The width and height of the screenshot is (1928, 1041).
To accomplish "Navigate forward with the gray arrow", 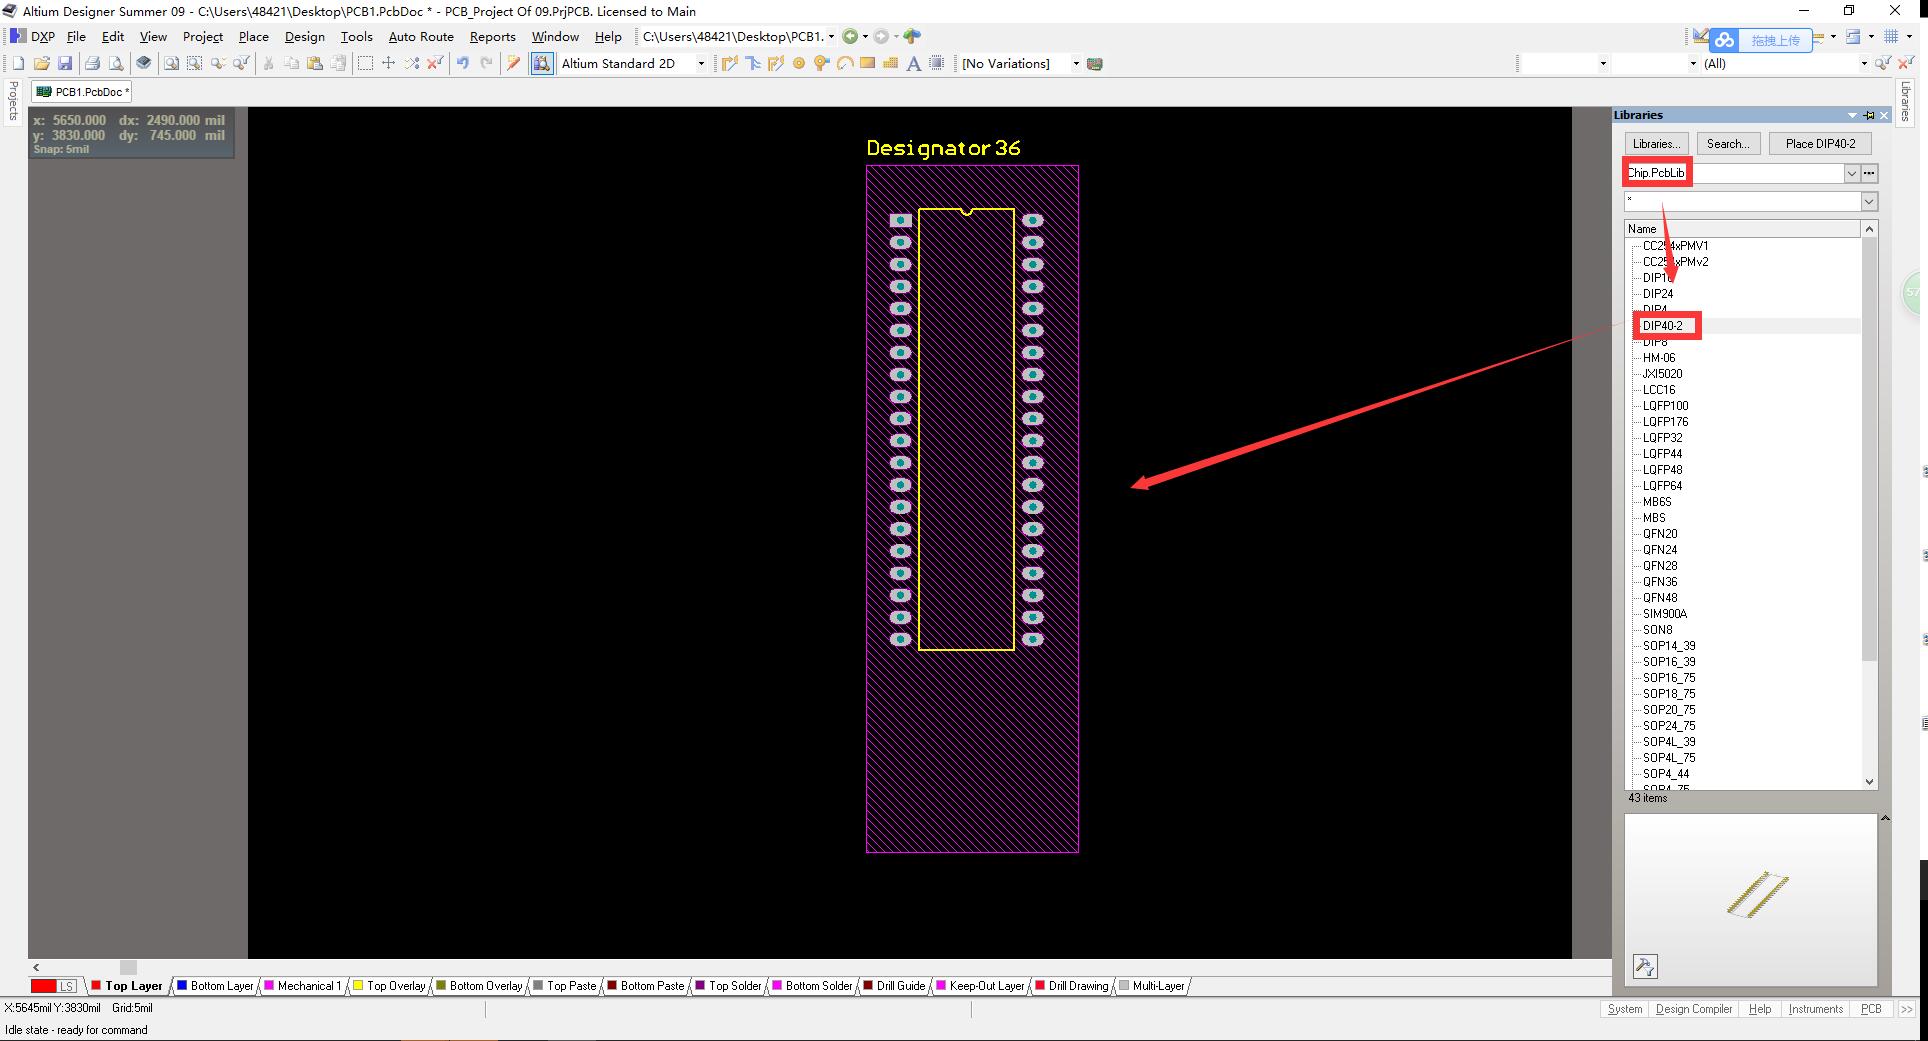I will click(x=881, y=36).
